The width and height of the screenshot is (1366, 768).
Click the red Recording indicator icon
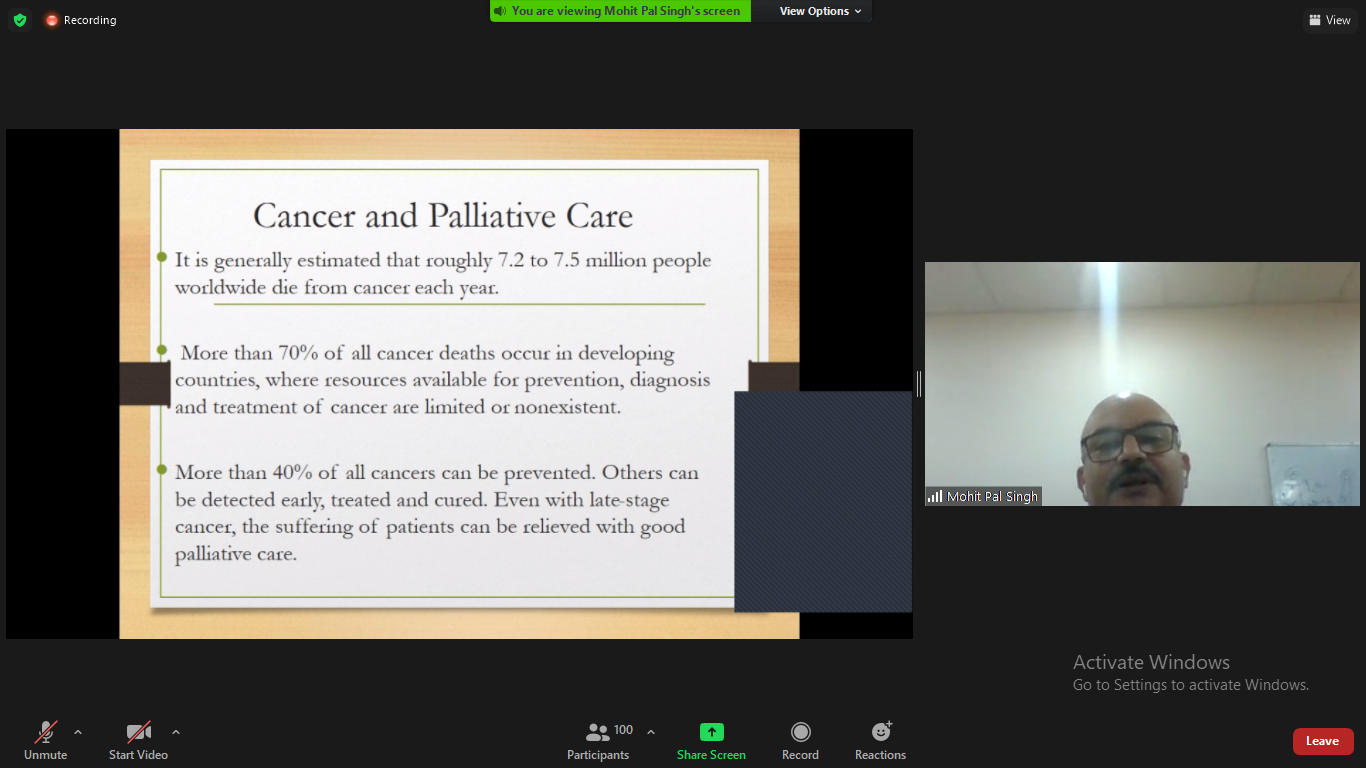tap(52, 20)
